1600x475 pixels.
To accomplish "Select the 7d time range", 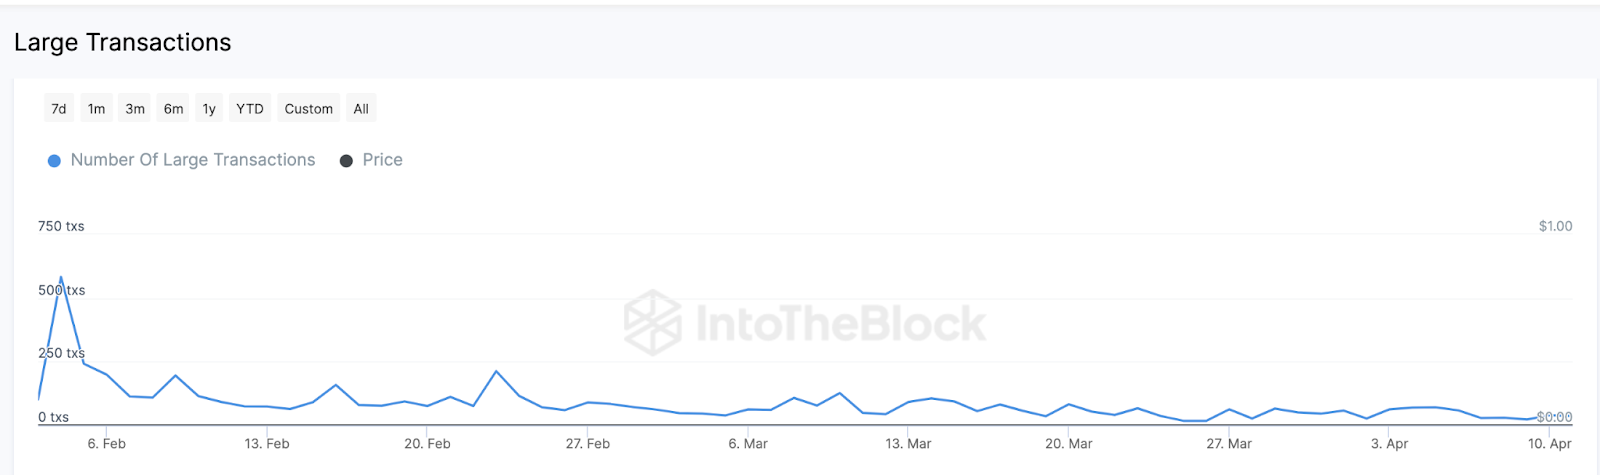I will tap(59, 109).
